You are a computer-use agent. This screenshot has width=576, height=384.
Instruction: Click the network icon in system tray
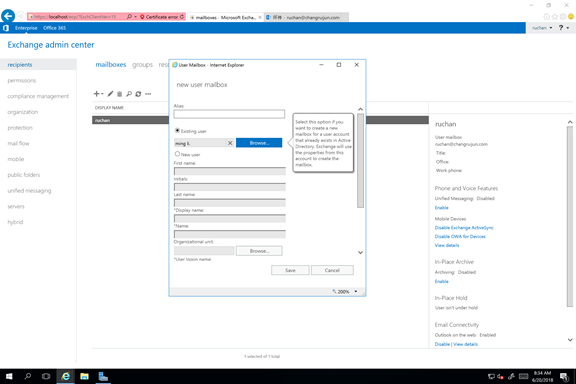pos(491,376)
